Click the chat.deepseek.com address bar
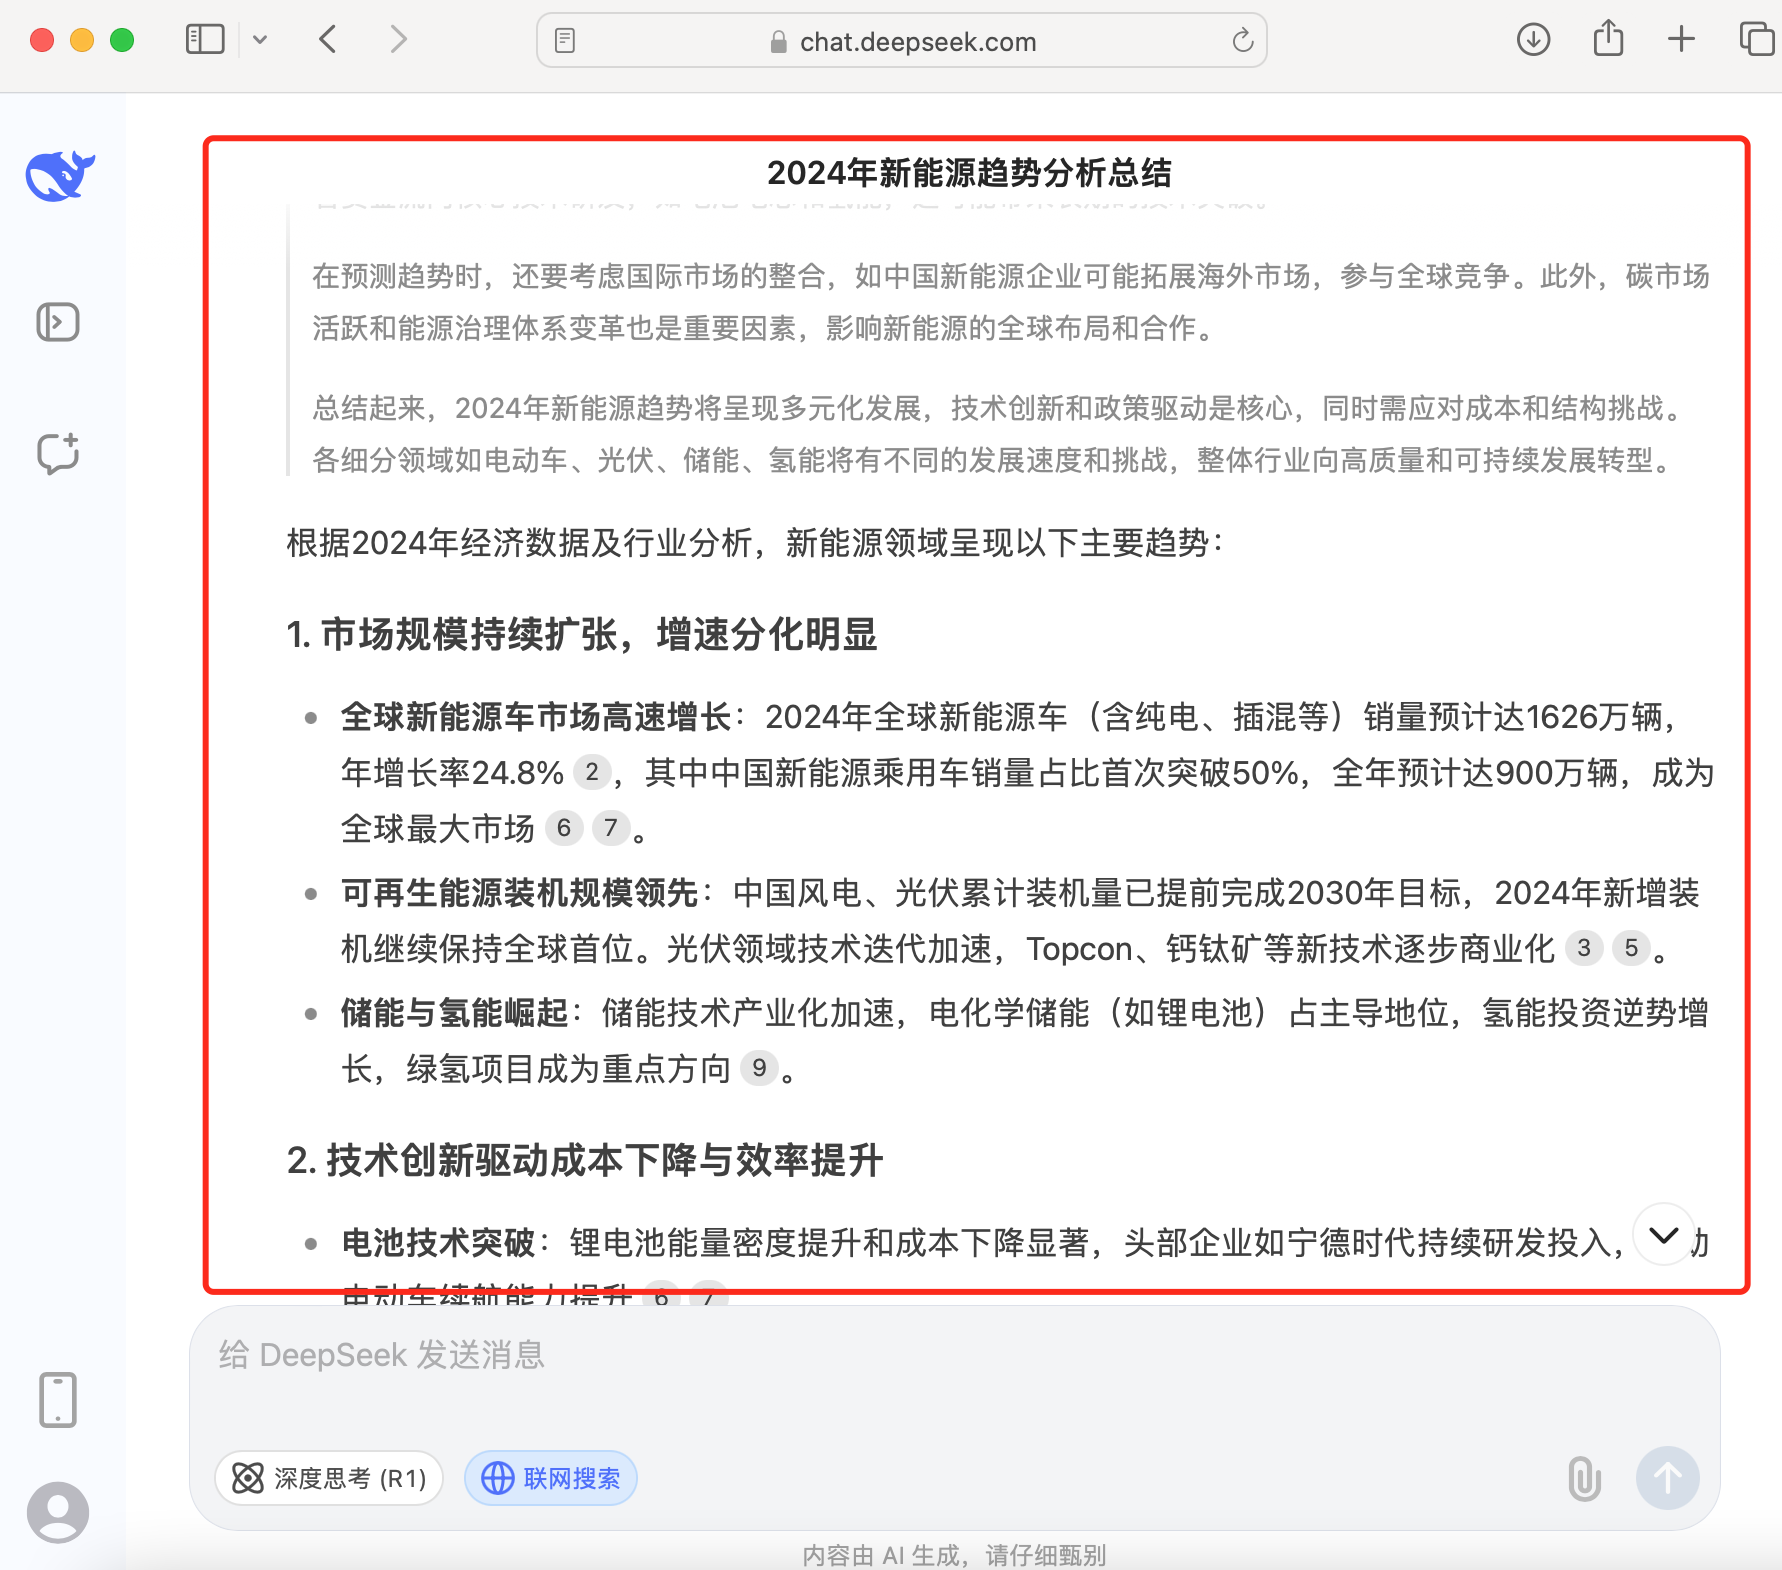Screen dimensions: 1782x1570 pyautogui.click(x=902, y=41)
